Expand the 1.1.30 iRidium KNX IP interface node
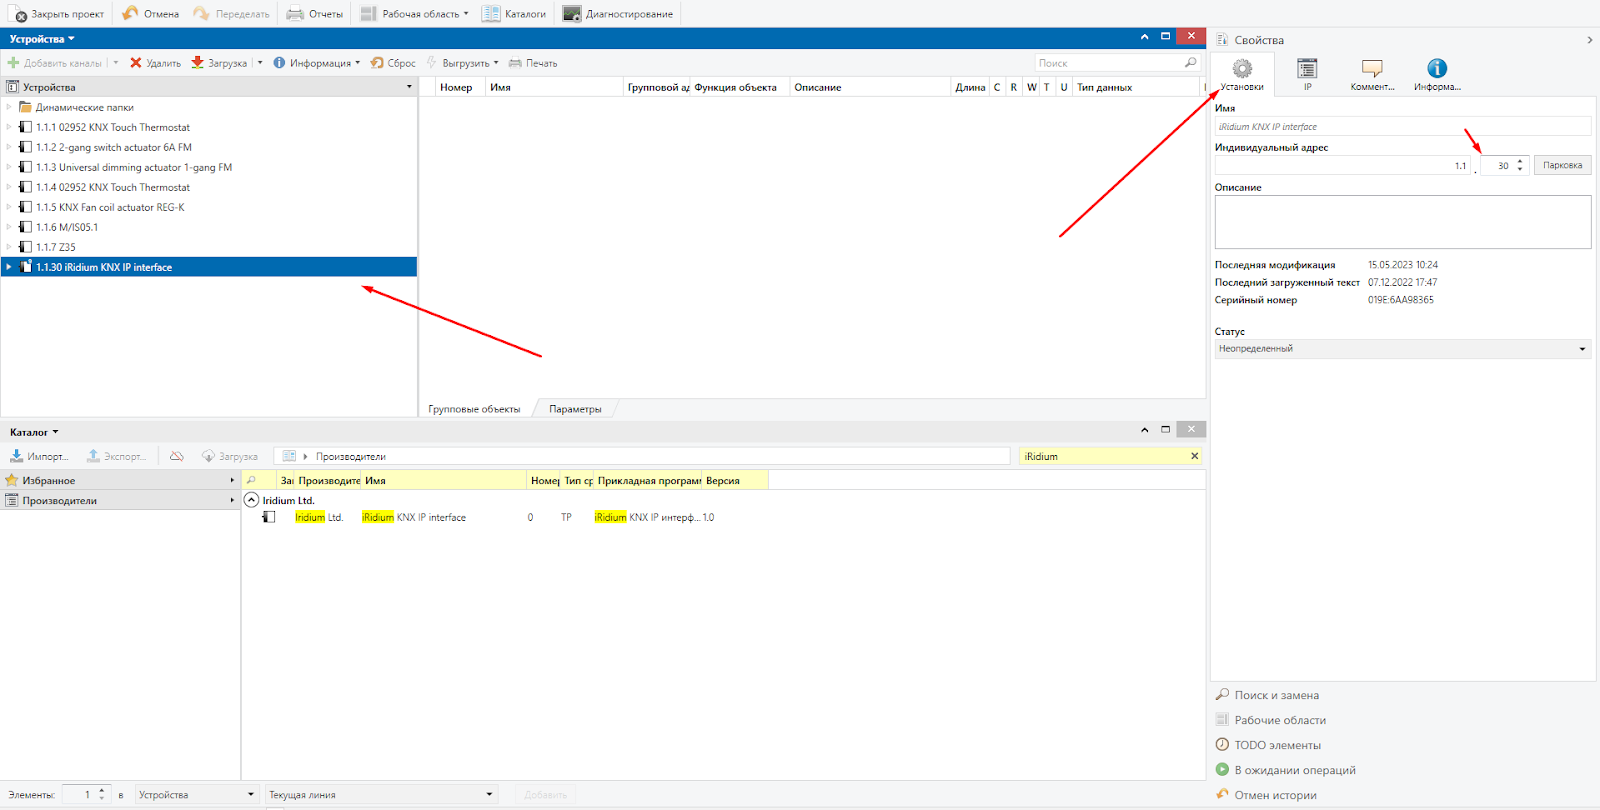This screenshot has width=1600, height=810. click(9, 267)
